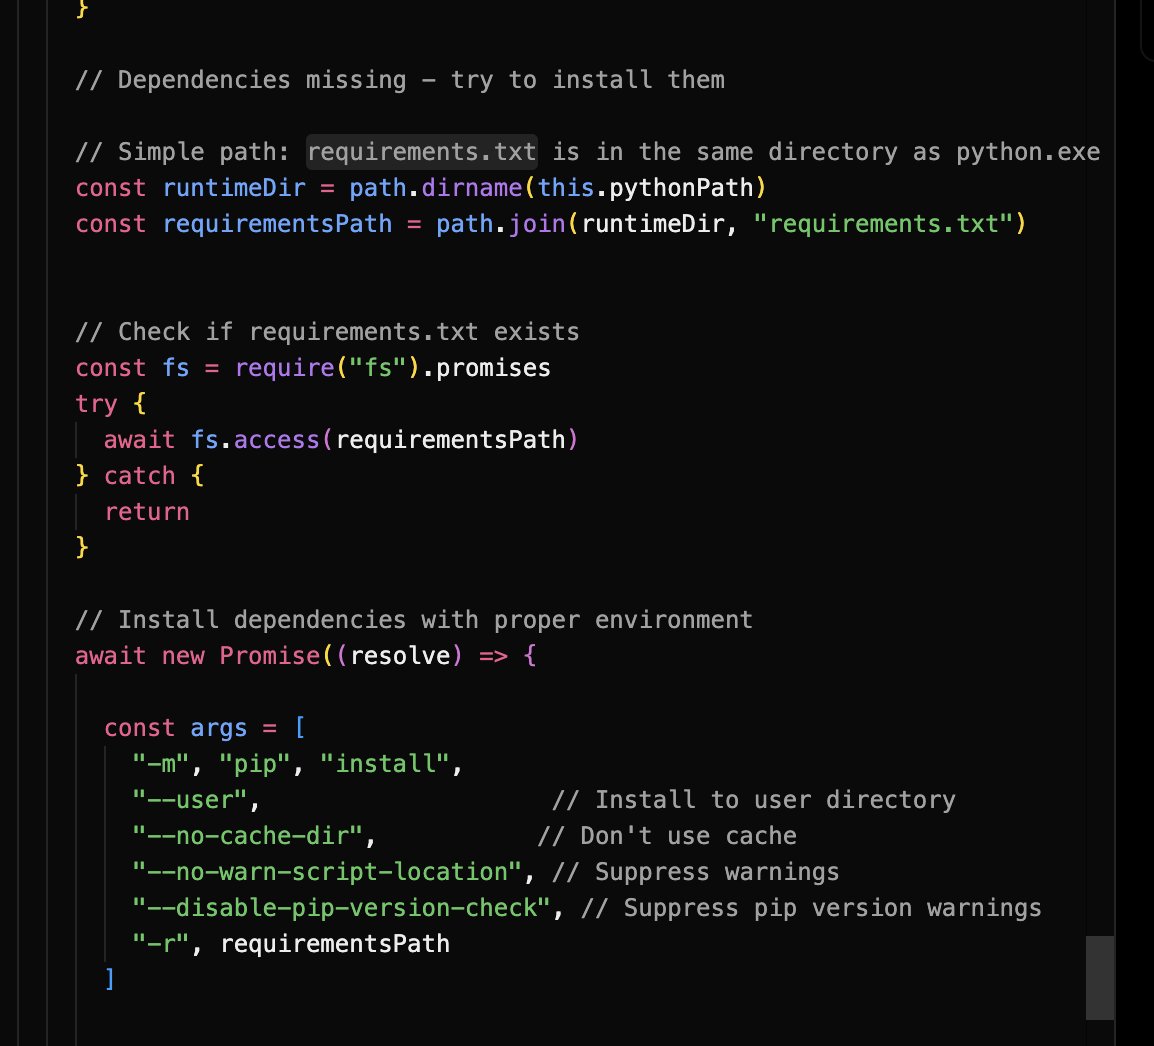The image size is (1154, 1046).
Task: Click "join" in the path.join call
Action: click(537, 224)
